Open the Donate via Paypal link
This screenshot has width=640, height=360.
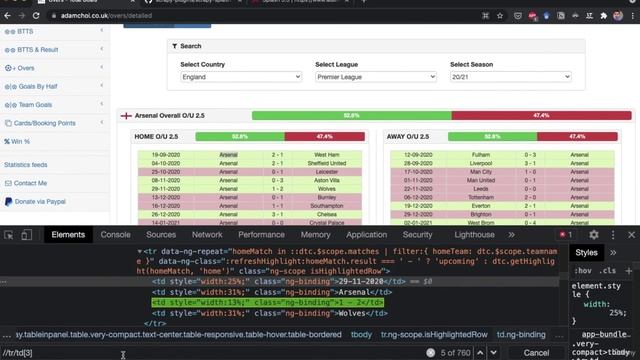click(x=35, y=202)
